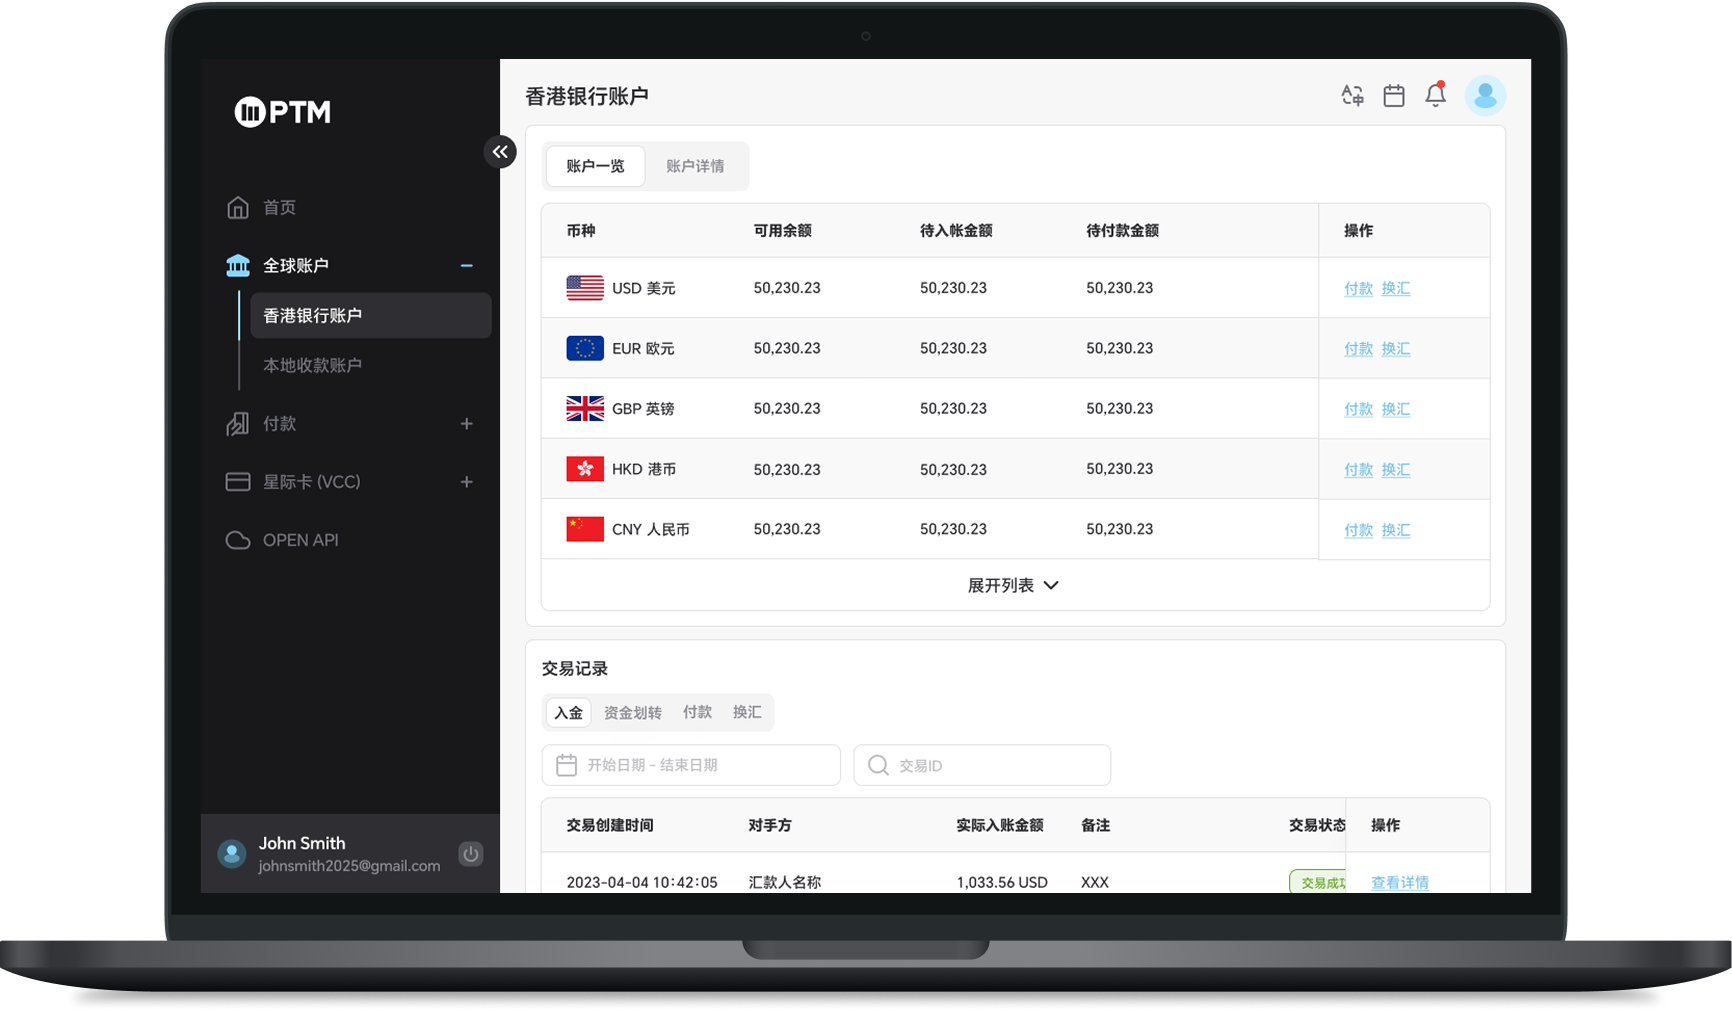This screenshot has width=1732, height=1012.
Task: Select the 资金划转 transaction tab
Action: point(632,713)
